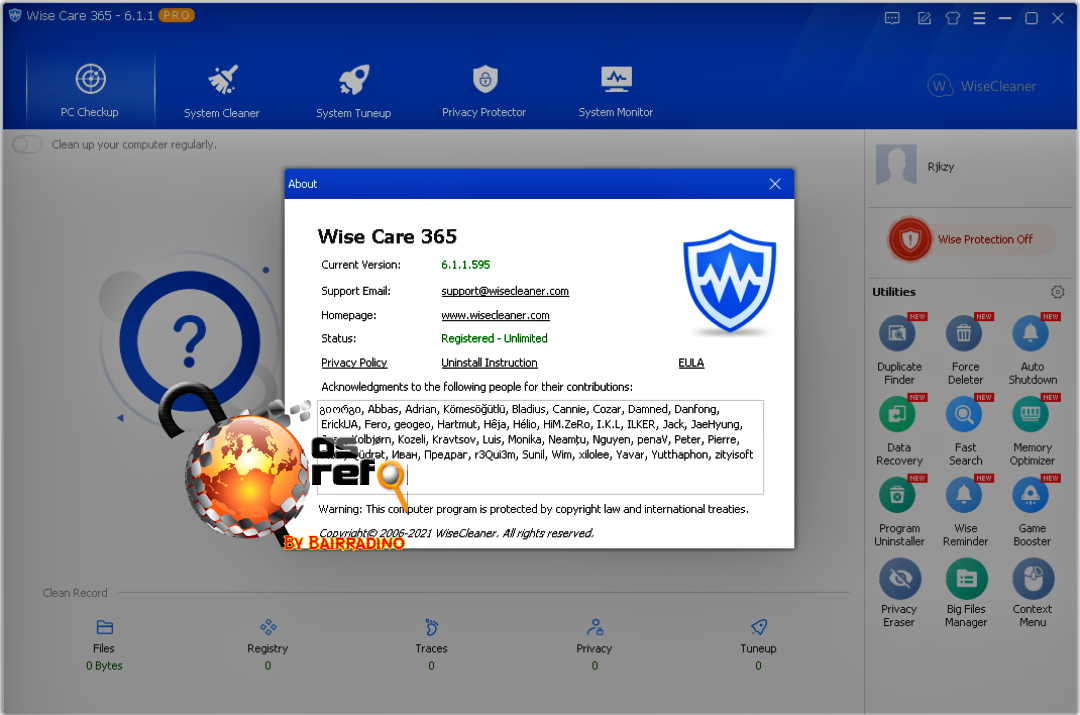Open the hamburger menu in title bar
1080x715 pixels.
coord(979,18)
